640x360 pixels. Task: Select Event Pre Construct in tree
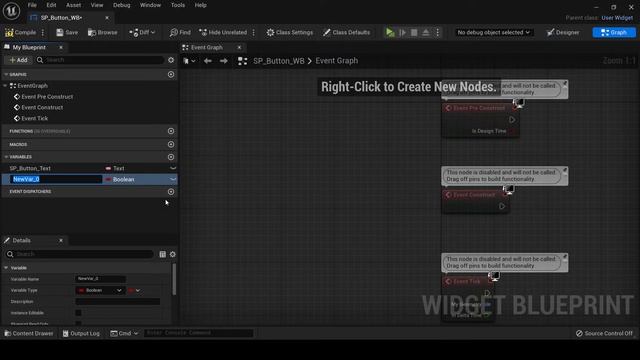(x=47, y=97)
